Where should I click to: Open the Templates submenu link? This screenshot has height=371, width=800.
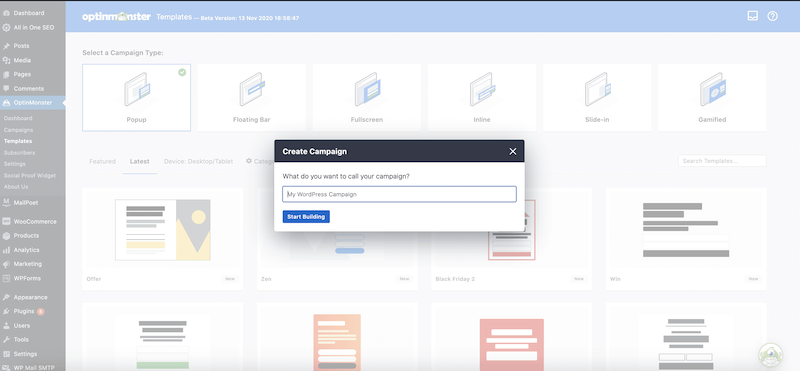pos(18,141)
